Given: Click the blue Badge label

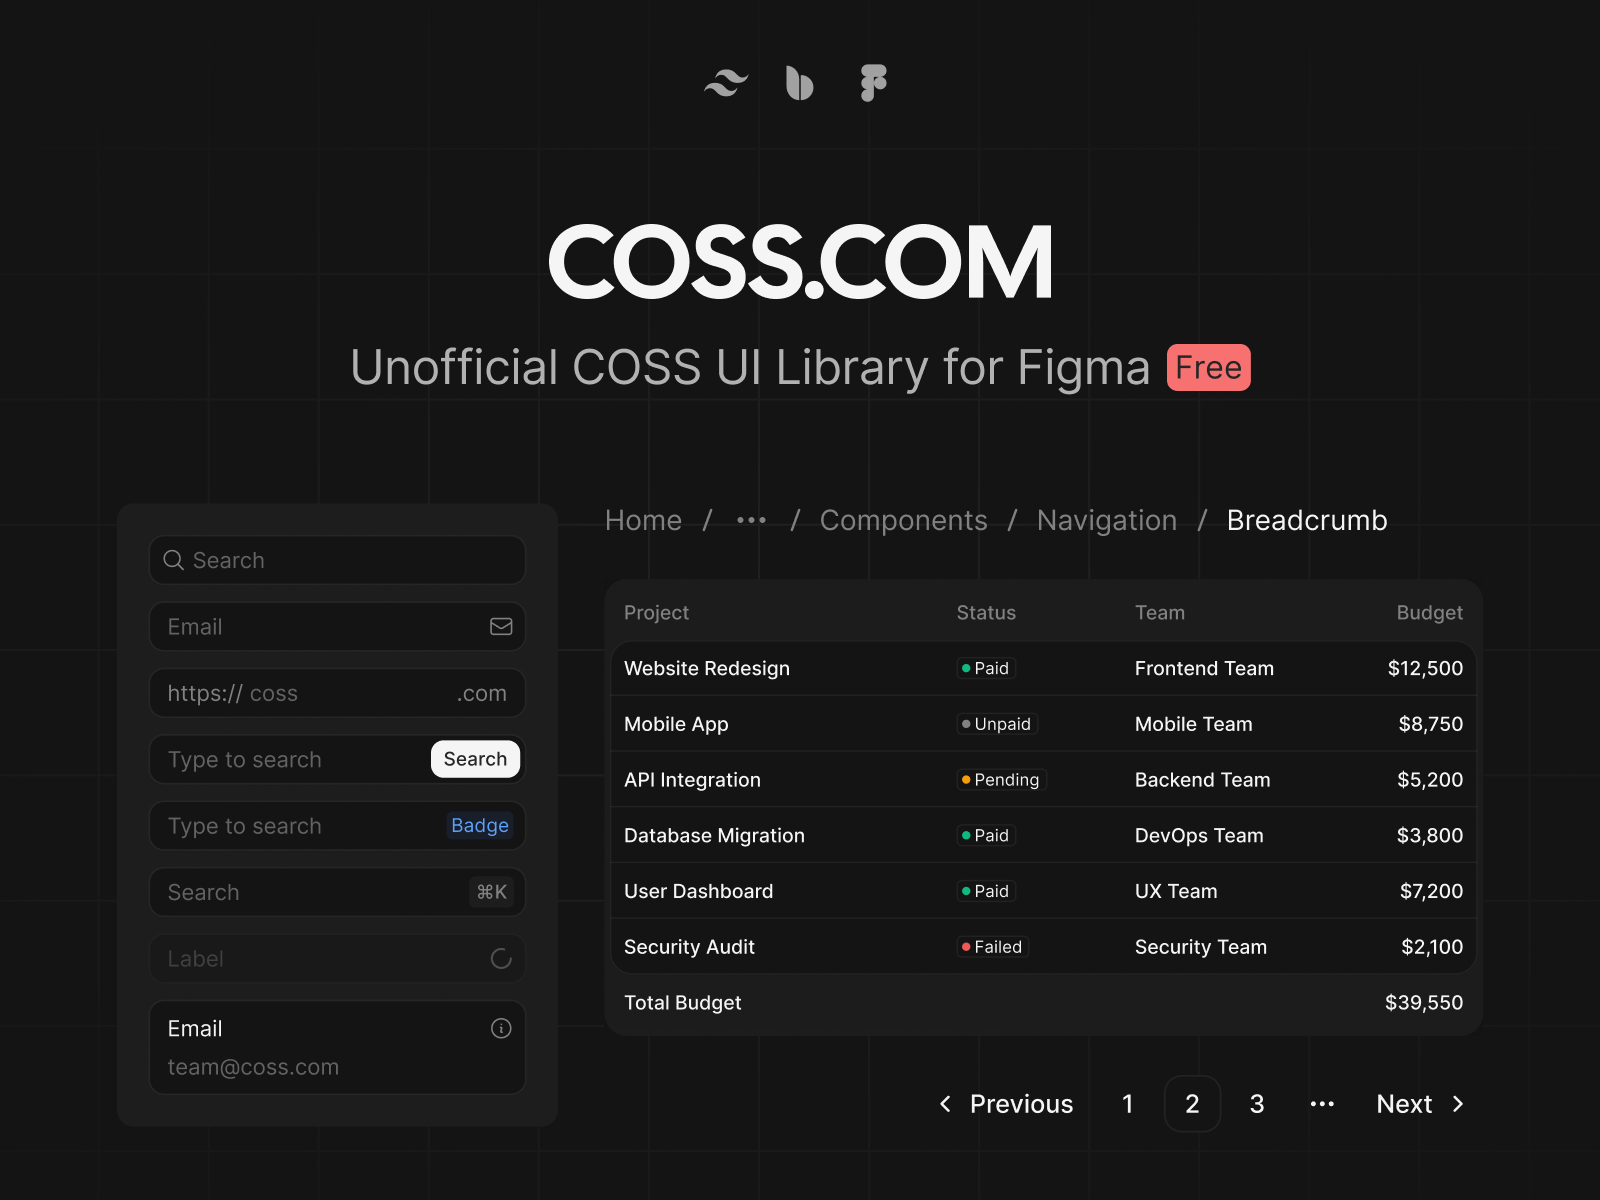Looking at the screenshot, I should click(x=480, y=825).
